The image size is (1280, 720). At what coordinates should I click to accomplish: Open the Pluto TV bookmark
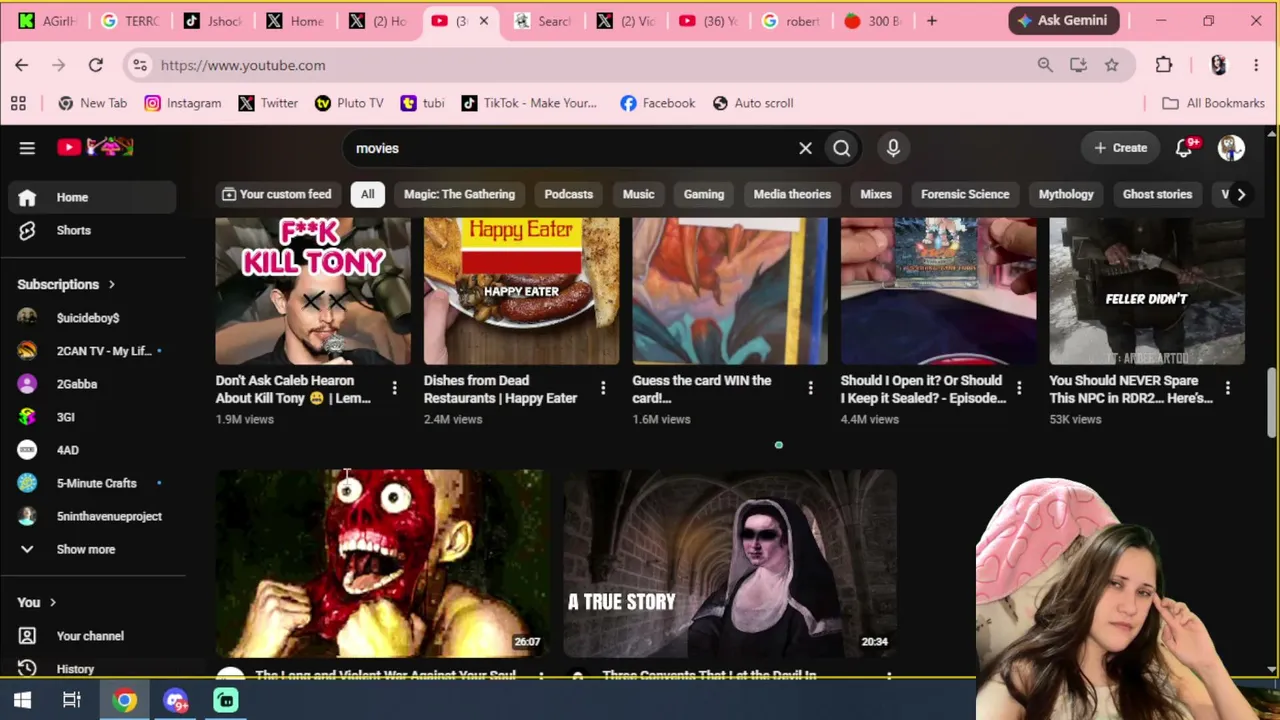(349, 103)
